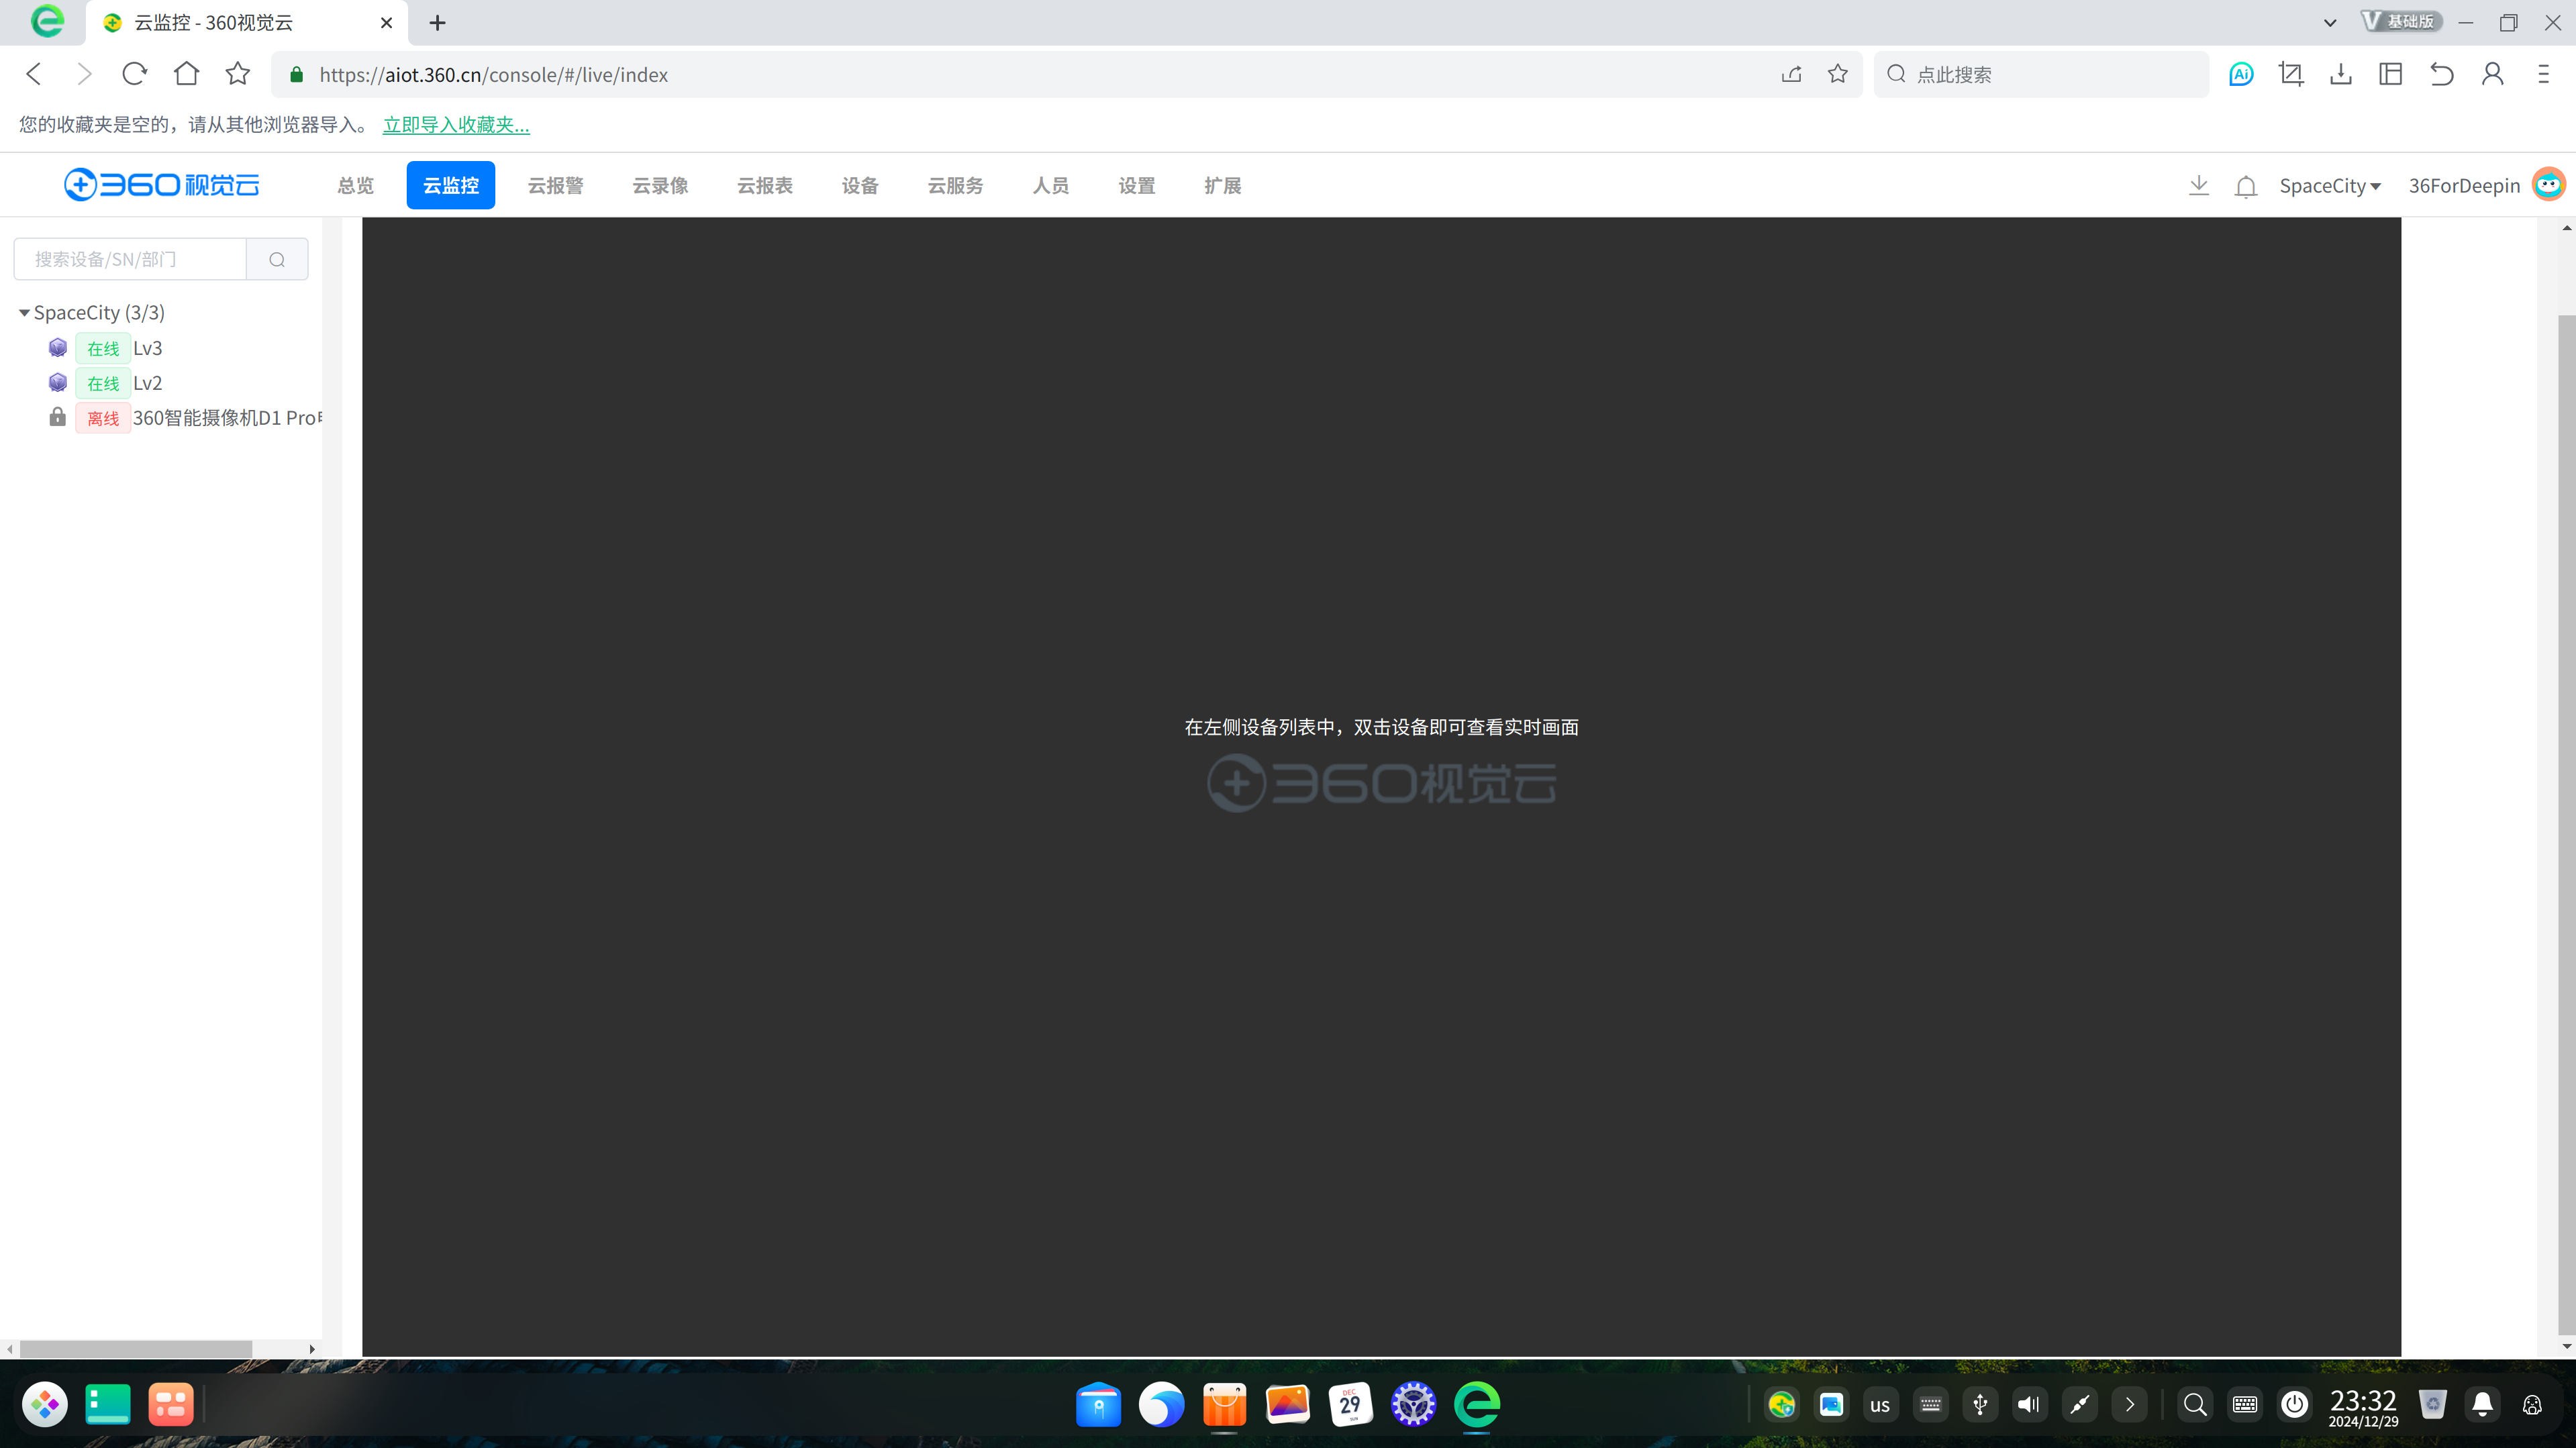
Task: Expand the hidden tray icons arrow in taskbar
Action: (2130, 1405)
